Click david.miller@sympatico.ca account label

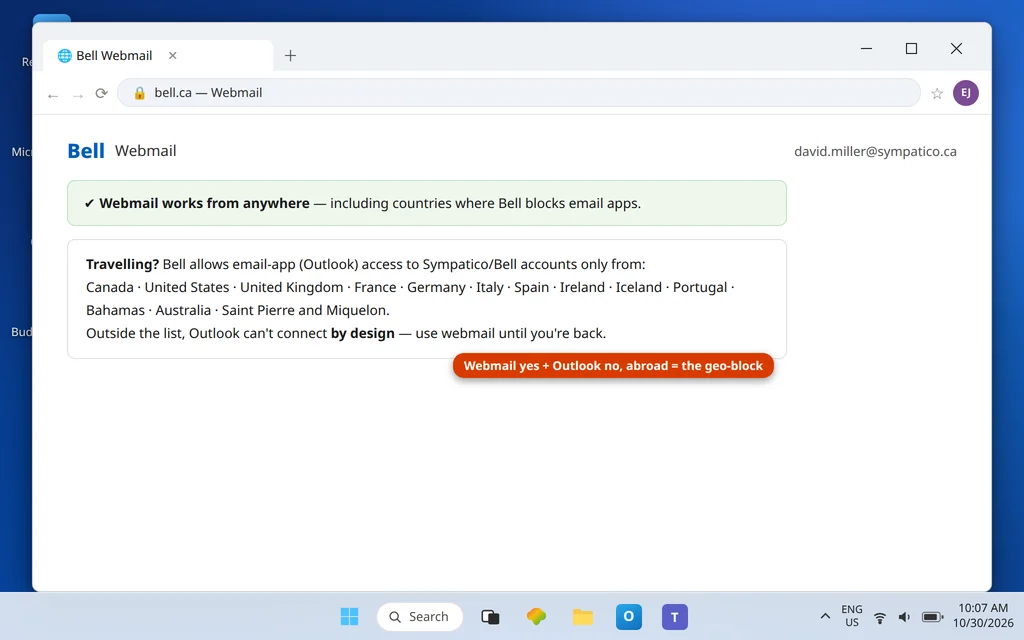click(875, 152)
